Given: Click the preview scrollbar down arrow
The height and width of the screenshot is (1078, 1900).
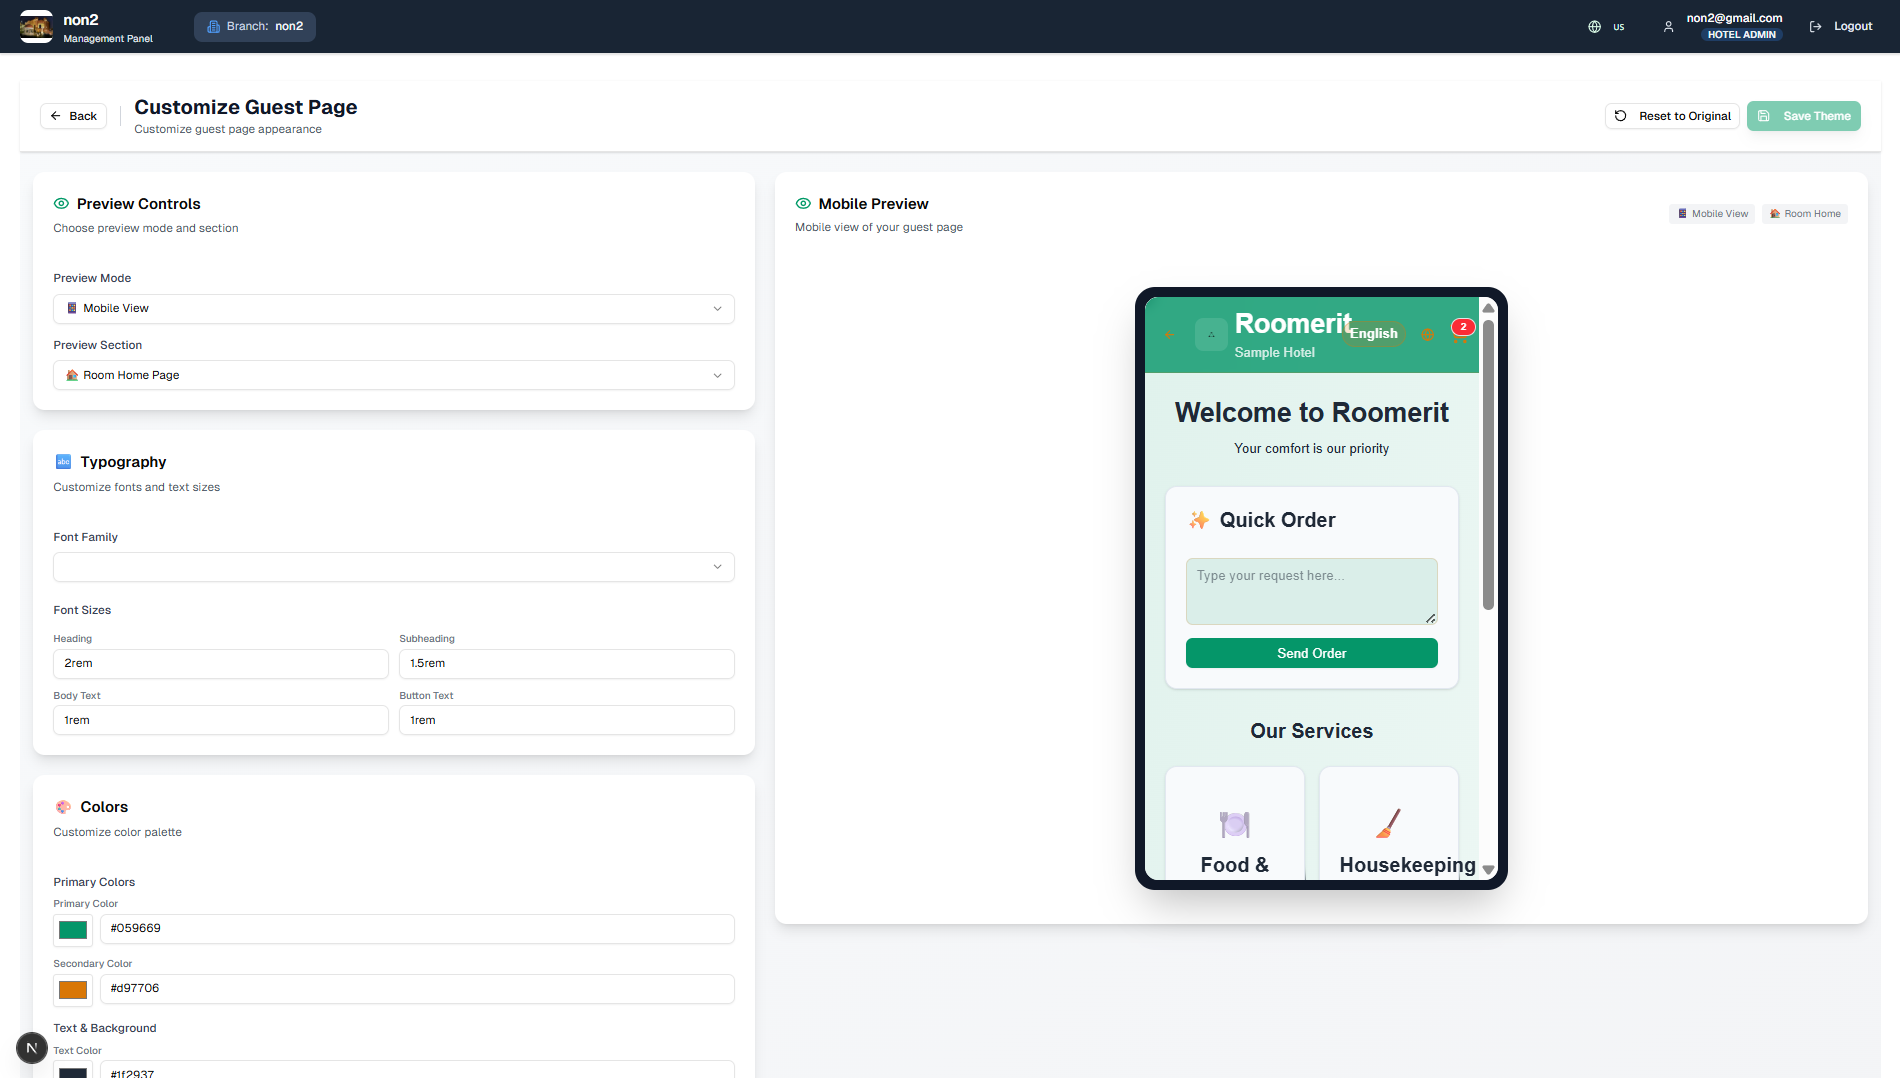Looking at the screenshot, I should [1488, 870].
